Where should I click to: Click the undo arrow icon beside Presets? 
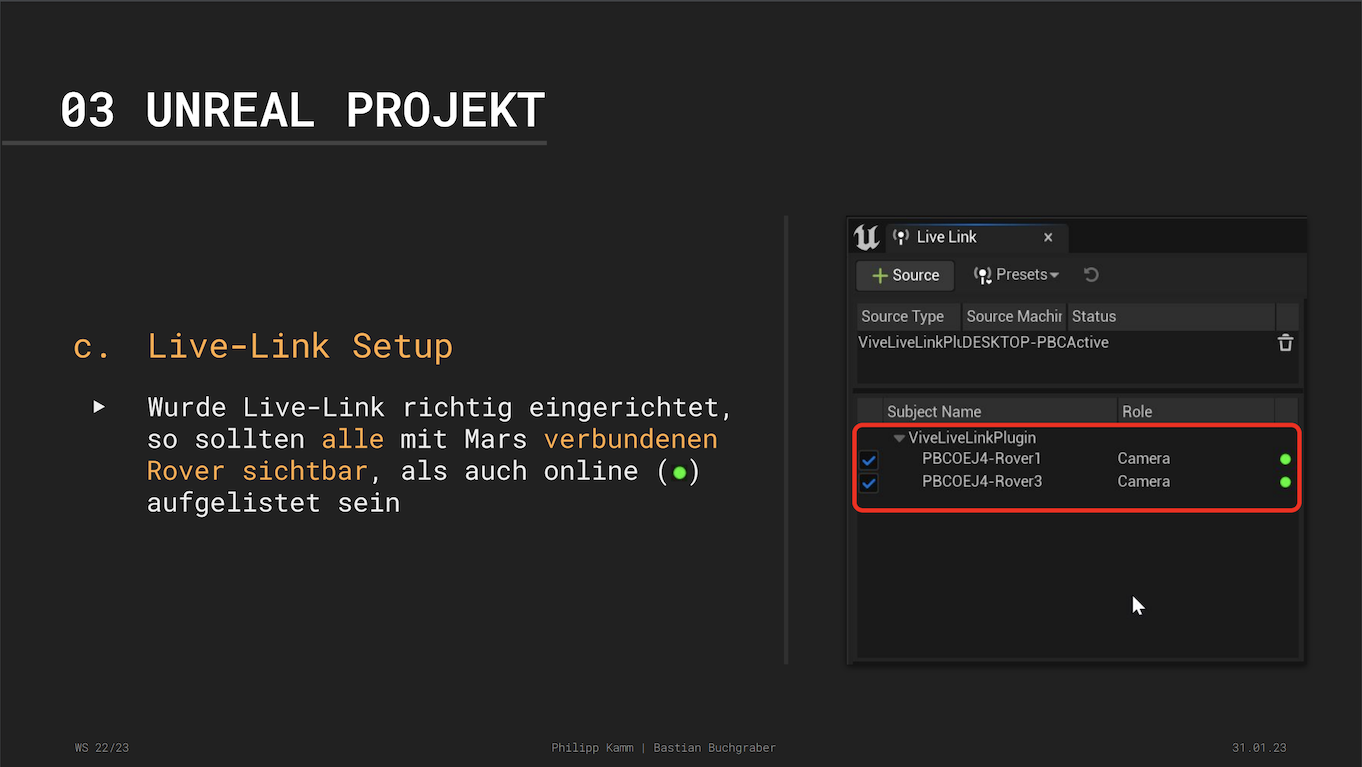pos(1091,275)
